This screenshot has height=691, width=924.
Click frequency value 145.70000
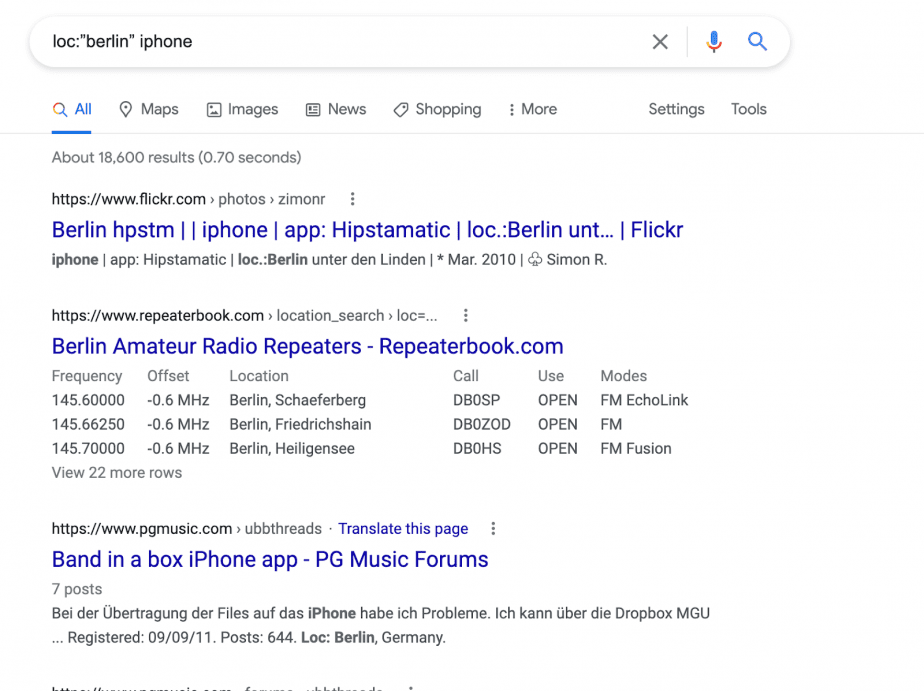point(88,449)
